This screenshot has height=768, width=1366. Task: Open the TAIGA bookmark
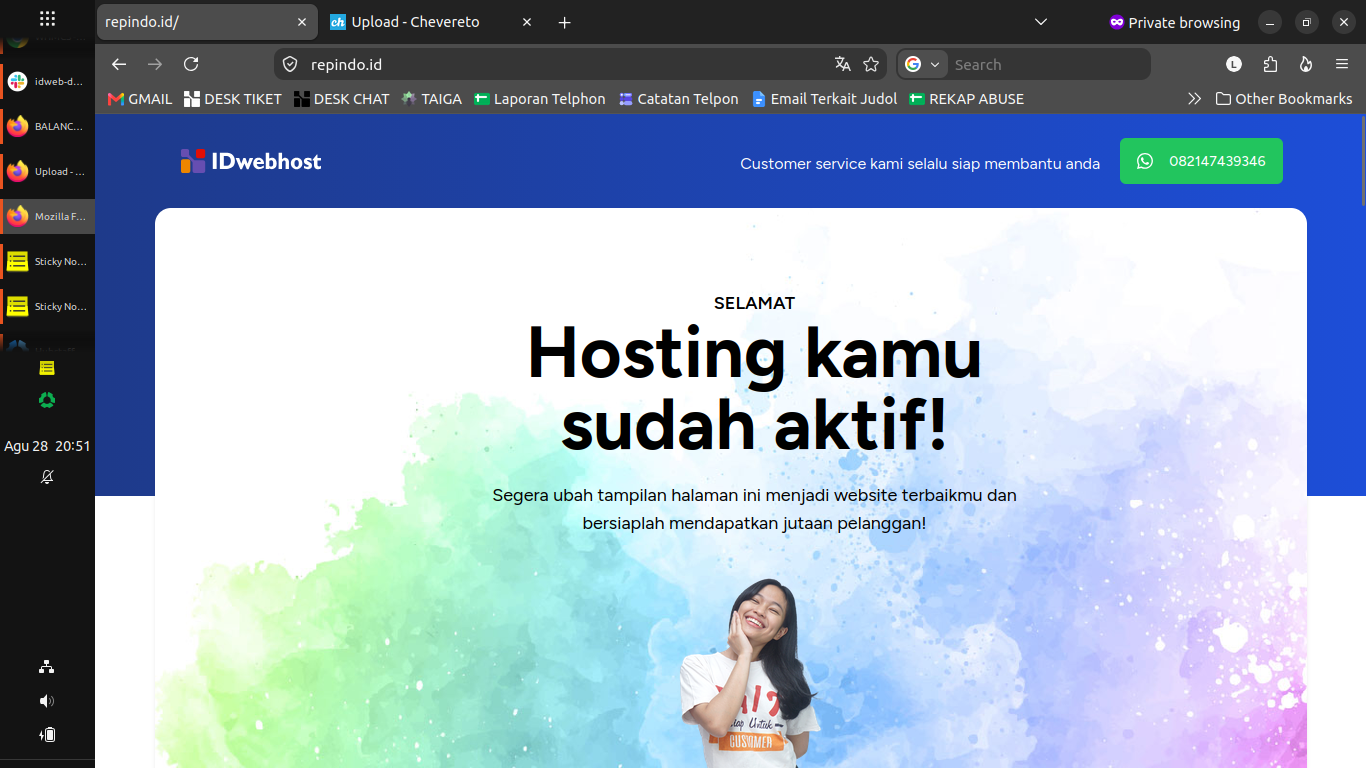click(432, 99)
